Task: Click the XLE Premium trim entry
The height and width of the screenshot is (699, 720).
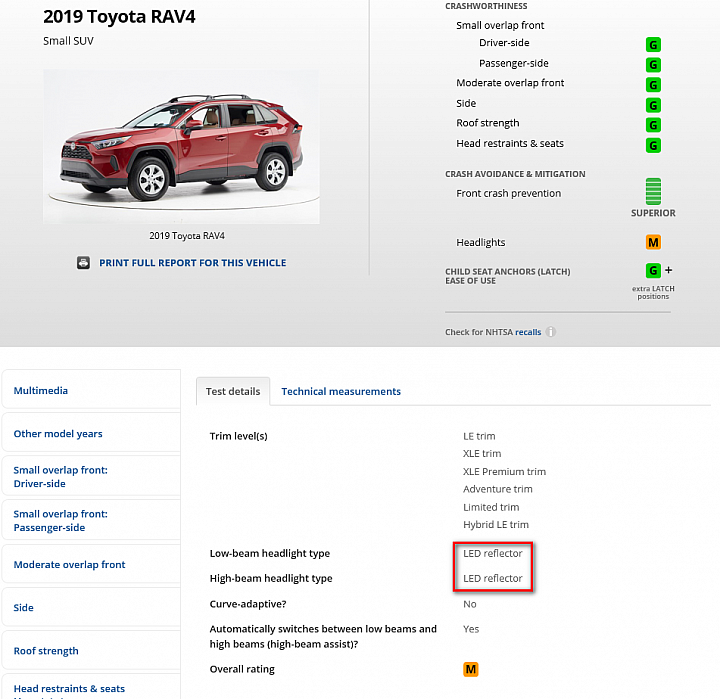Action: (x=504, y=471)
